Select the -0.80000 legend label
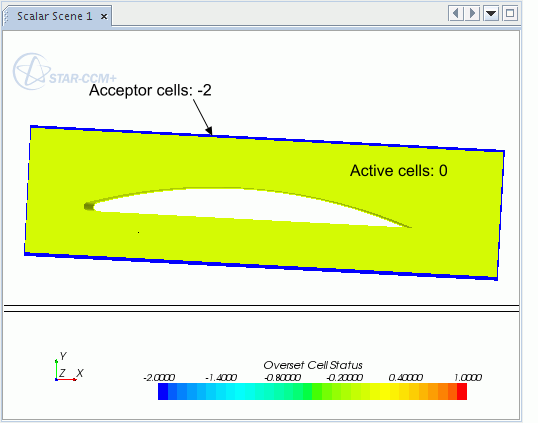 tap(282, 378)
